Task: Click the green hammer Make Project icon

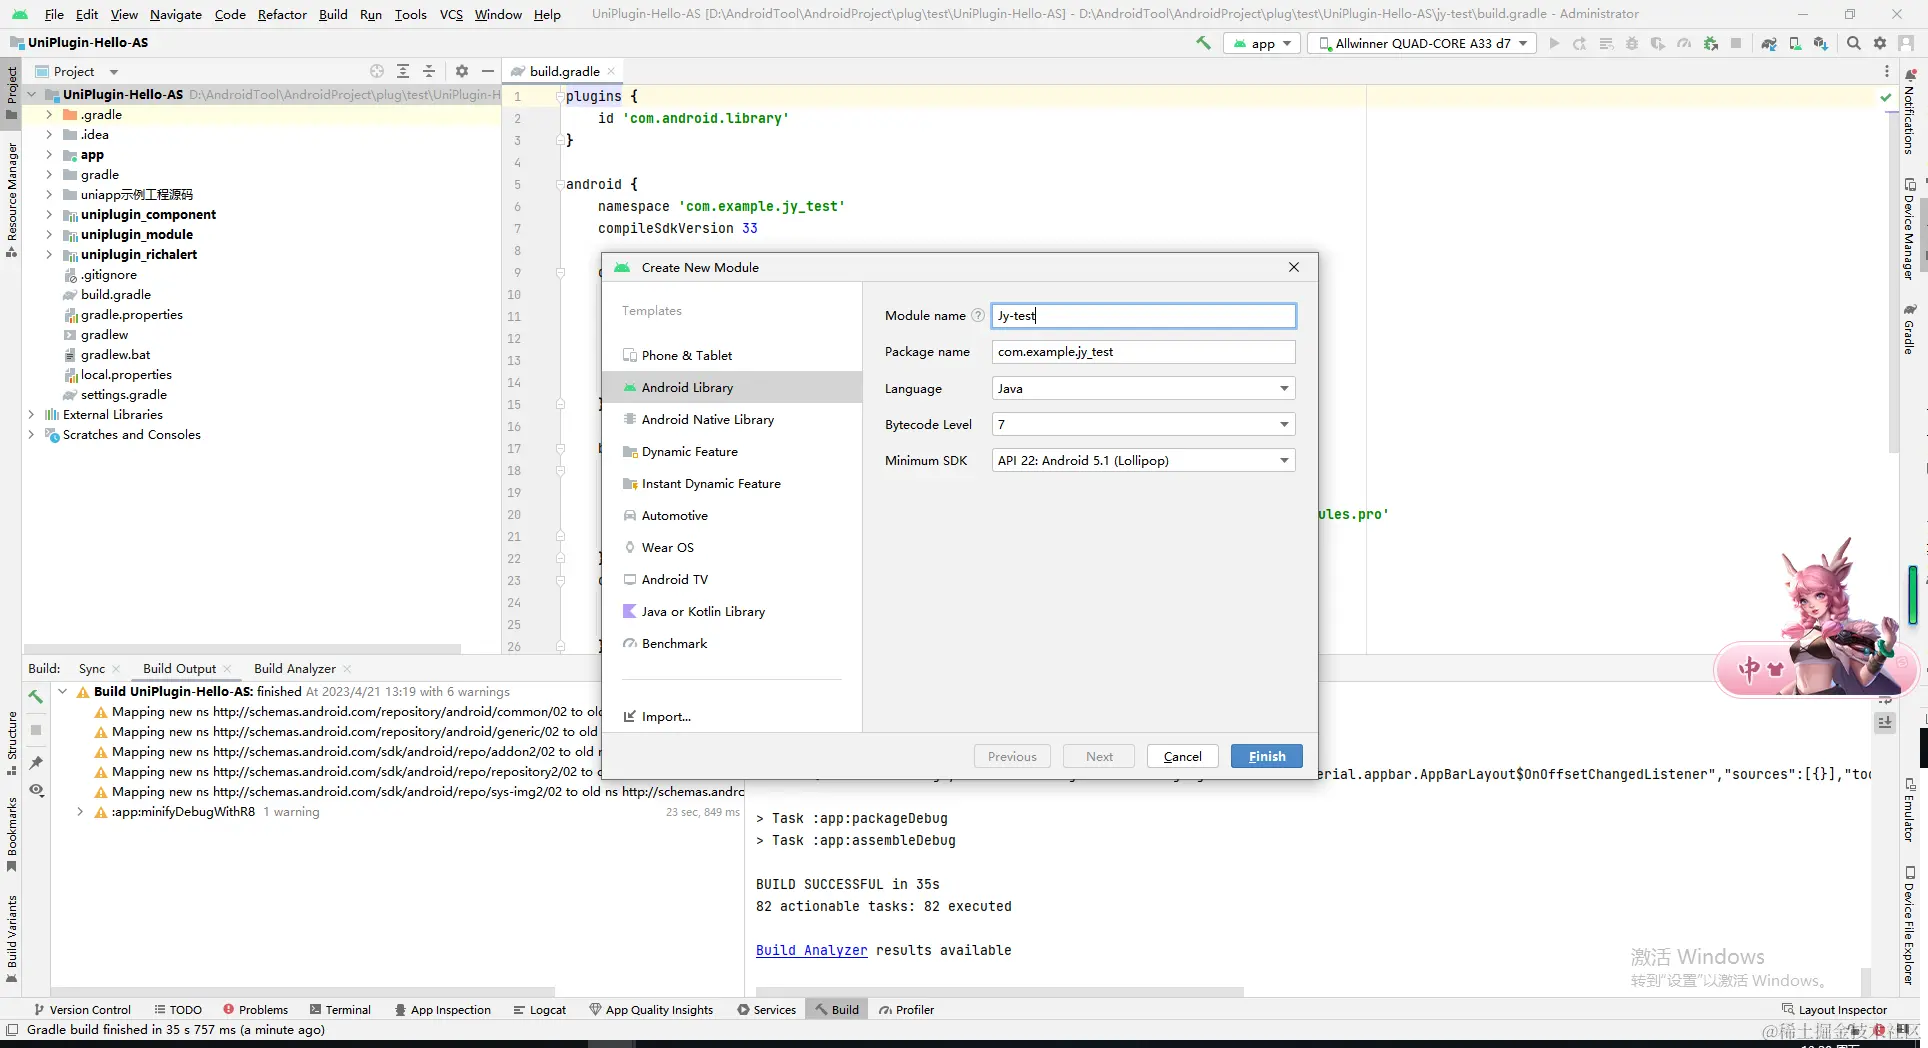Action: pos(1203,43)
